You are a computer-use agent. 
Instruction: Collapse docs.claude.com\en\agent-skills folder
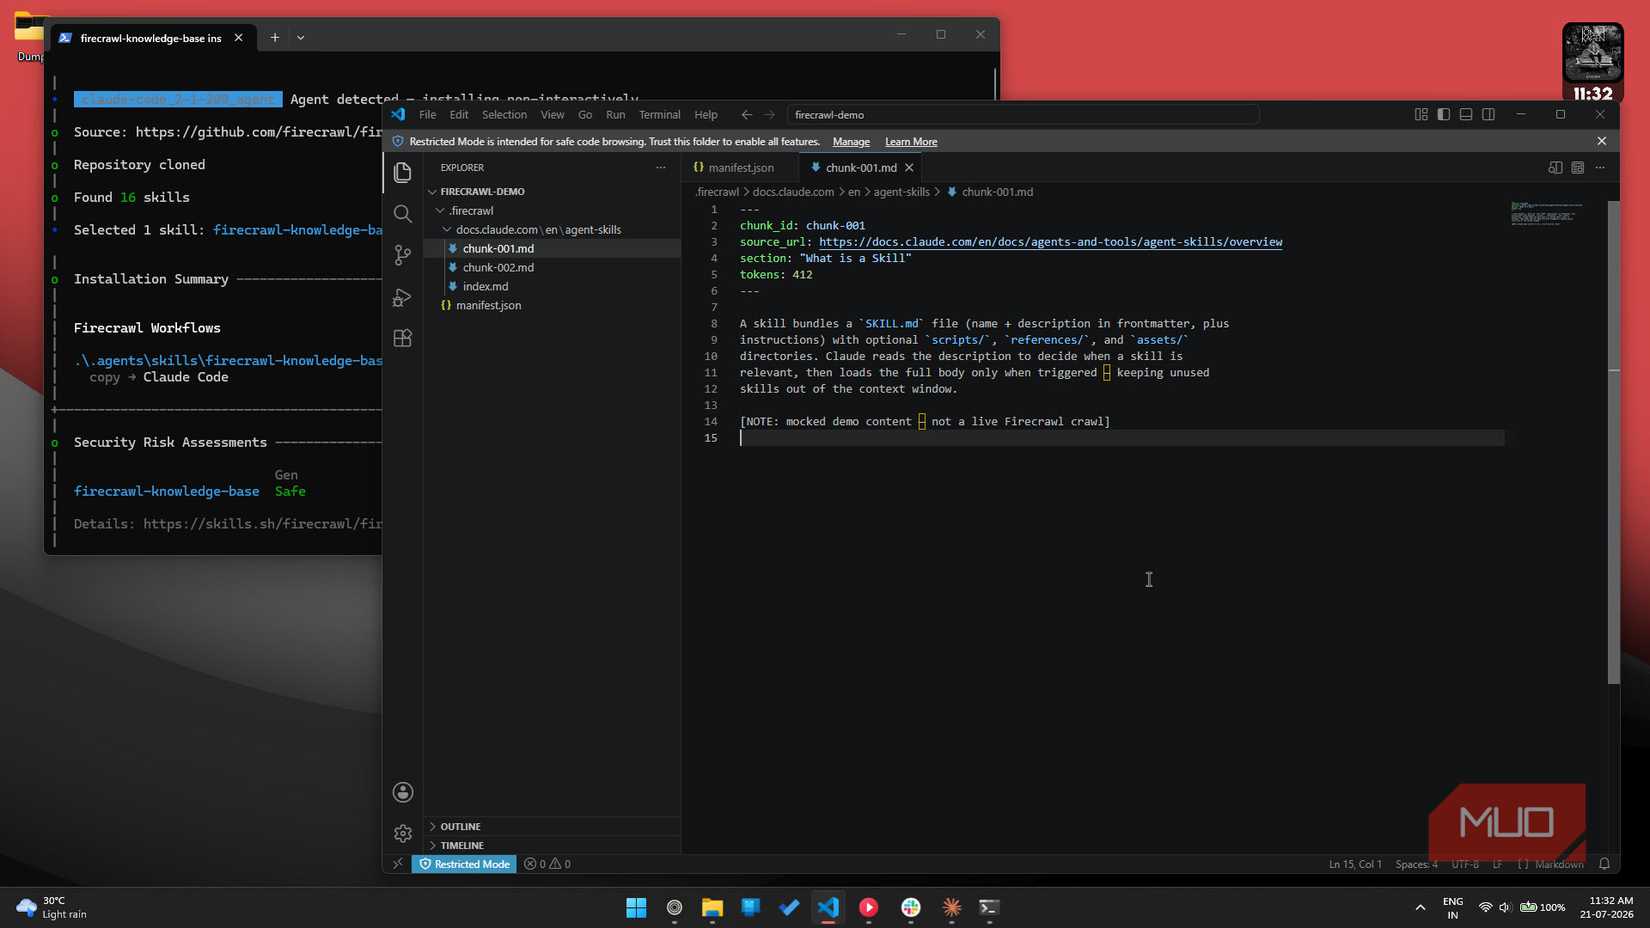552,230
